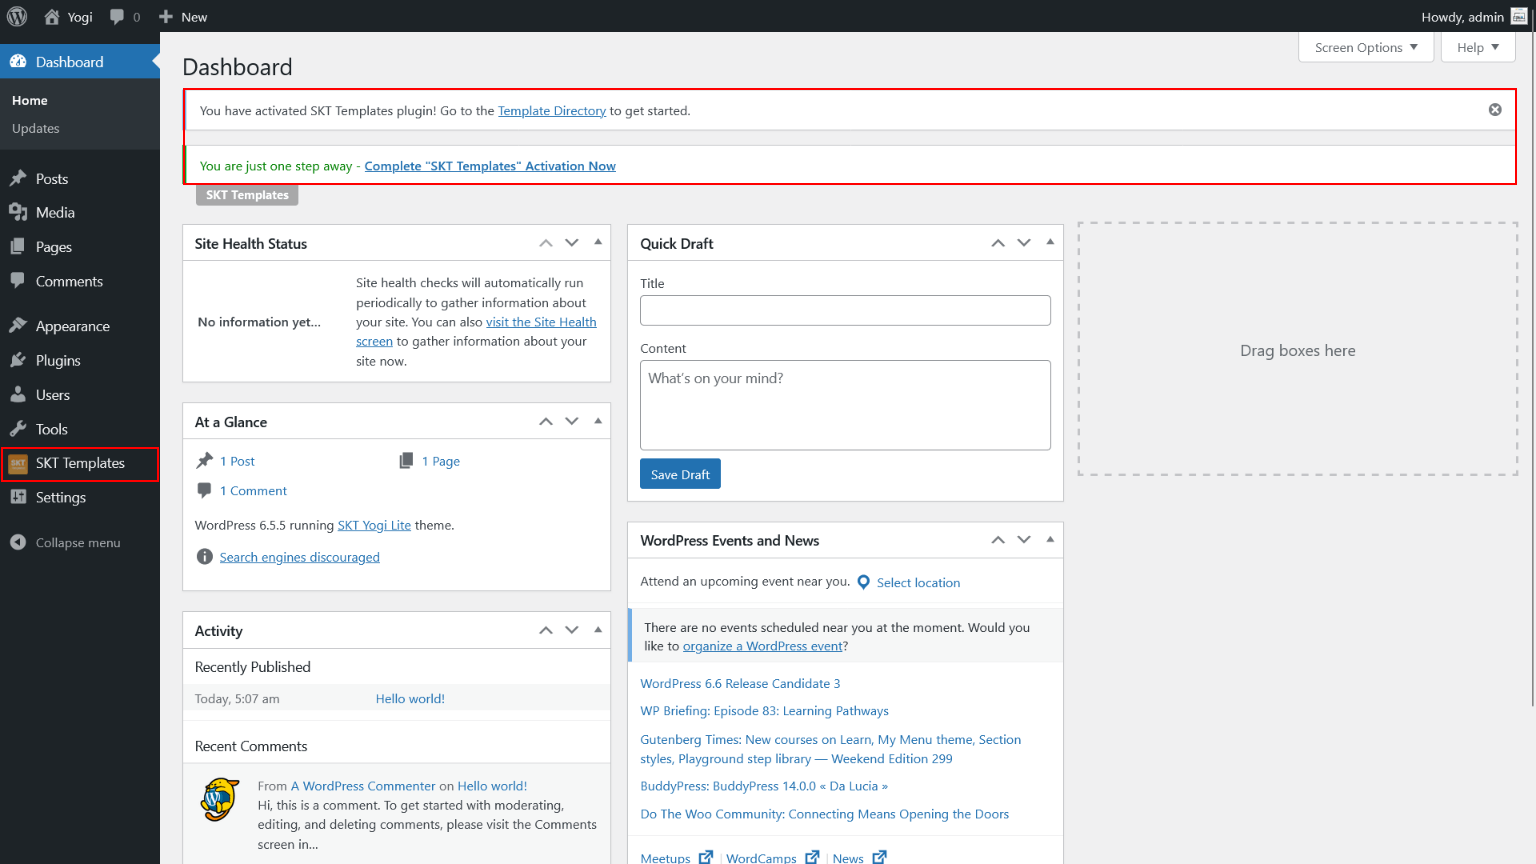Open WP Briefing Episode 83 article
Viewport: 1536px width, 864px height.
click(x=764, y=711)
